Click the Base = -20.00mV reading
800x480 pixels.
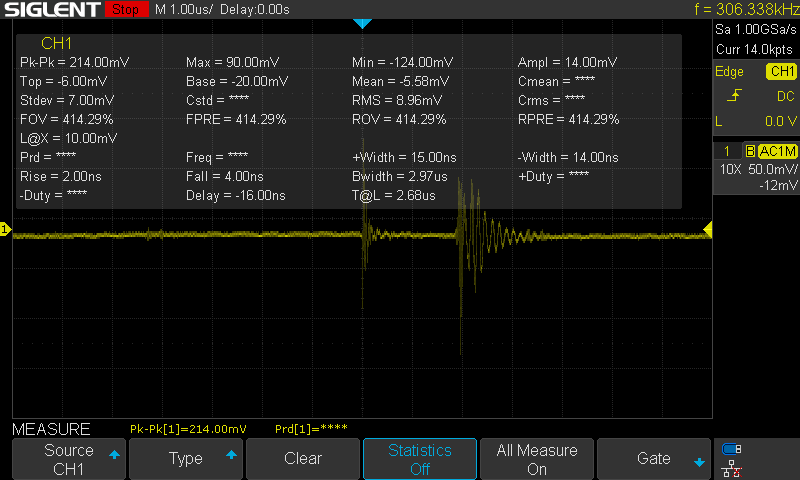coord(237,81)
